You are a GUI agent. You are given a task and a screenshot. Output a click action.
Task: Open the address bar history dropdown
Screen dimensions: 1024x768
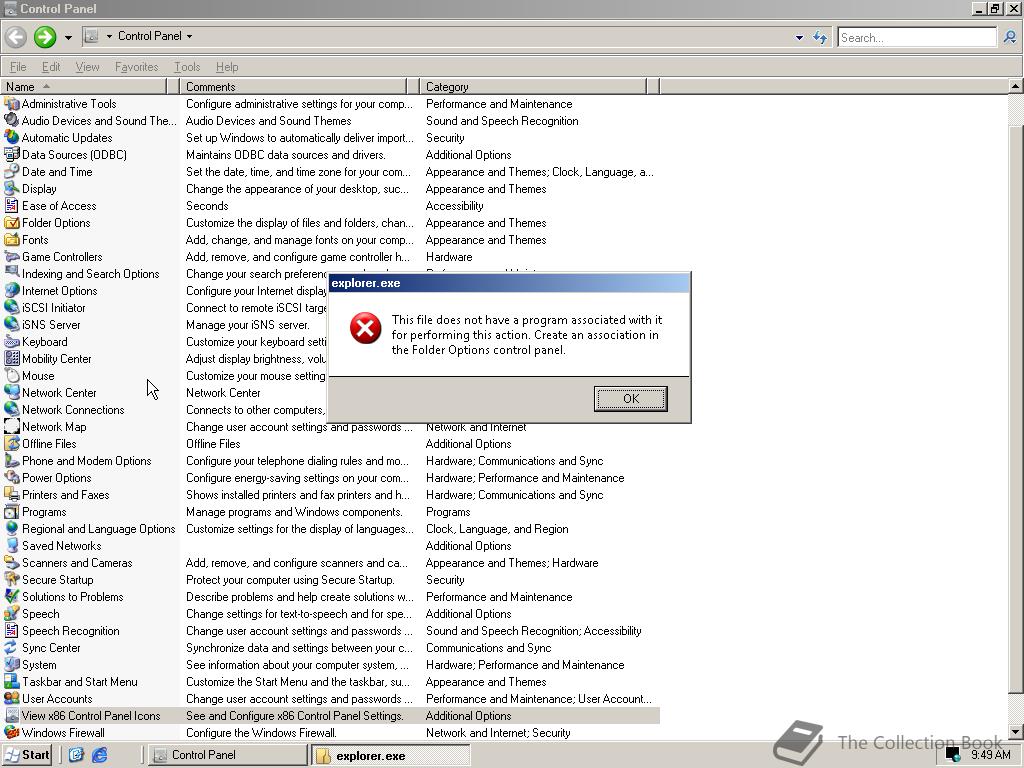click(x=799, y=37)
